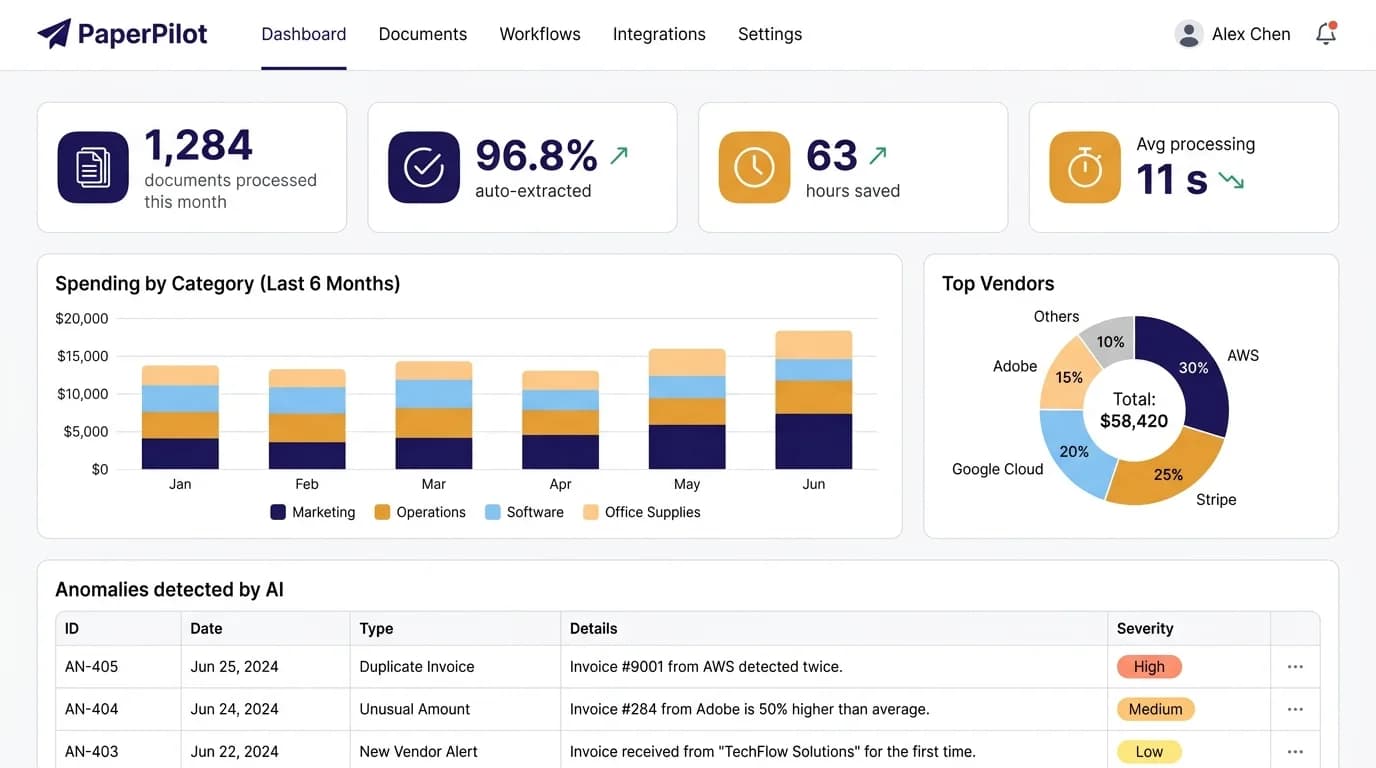Image resolution: width=1376 pixels, height=768 pixels.
Task: Open the notifications bell
Action: (1326, 34)
